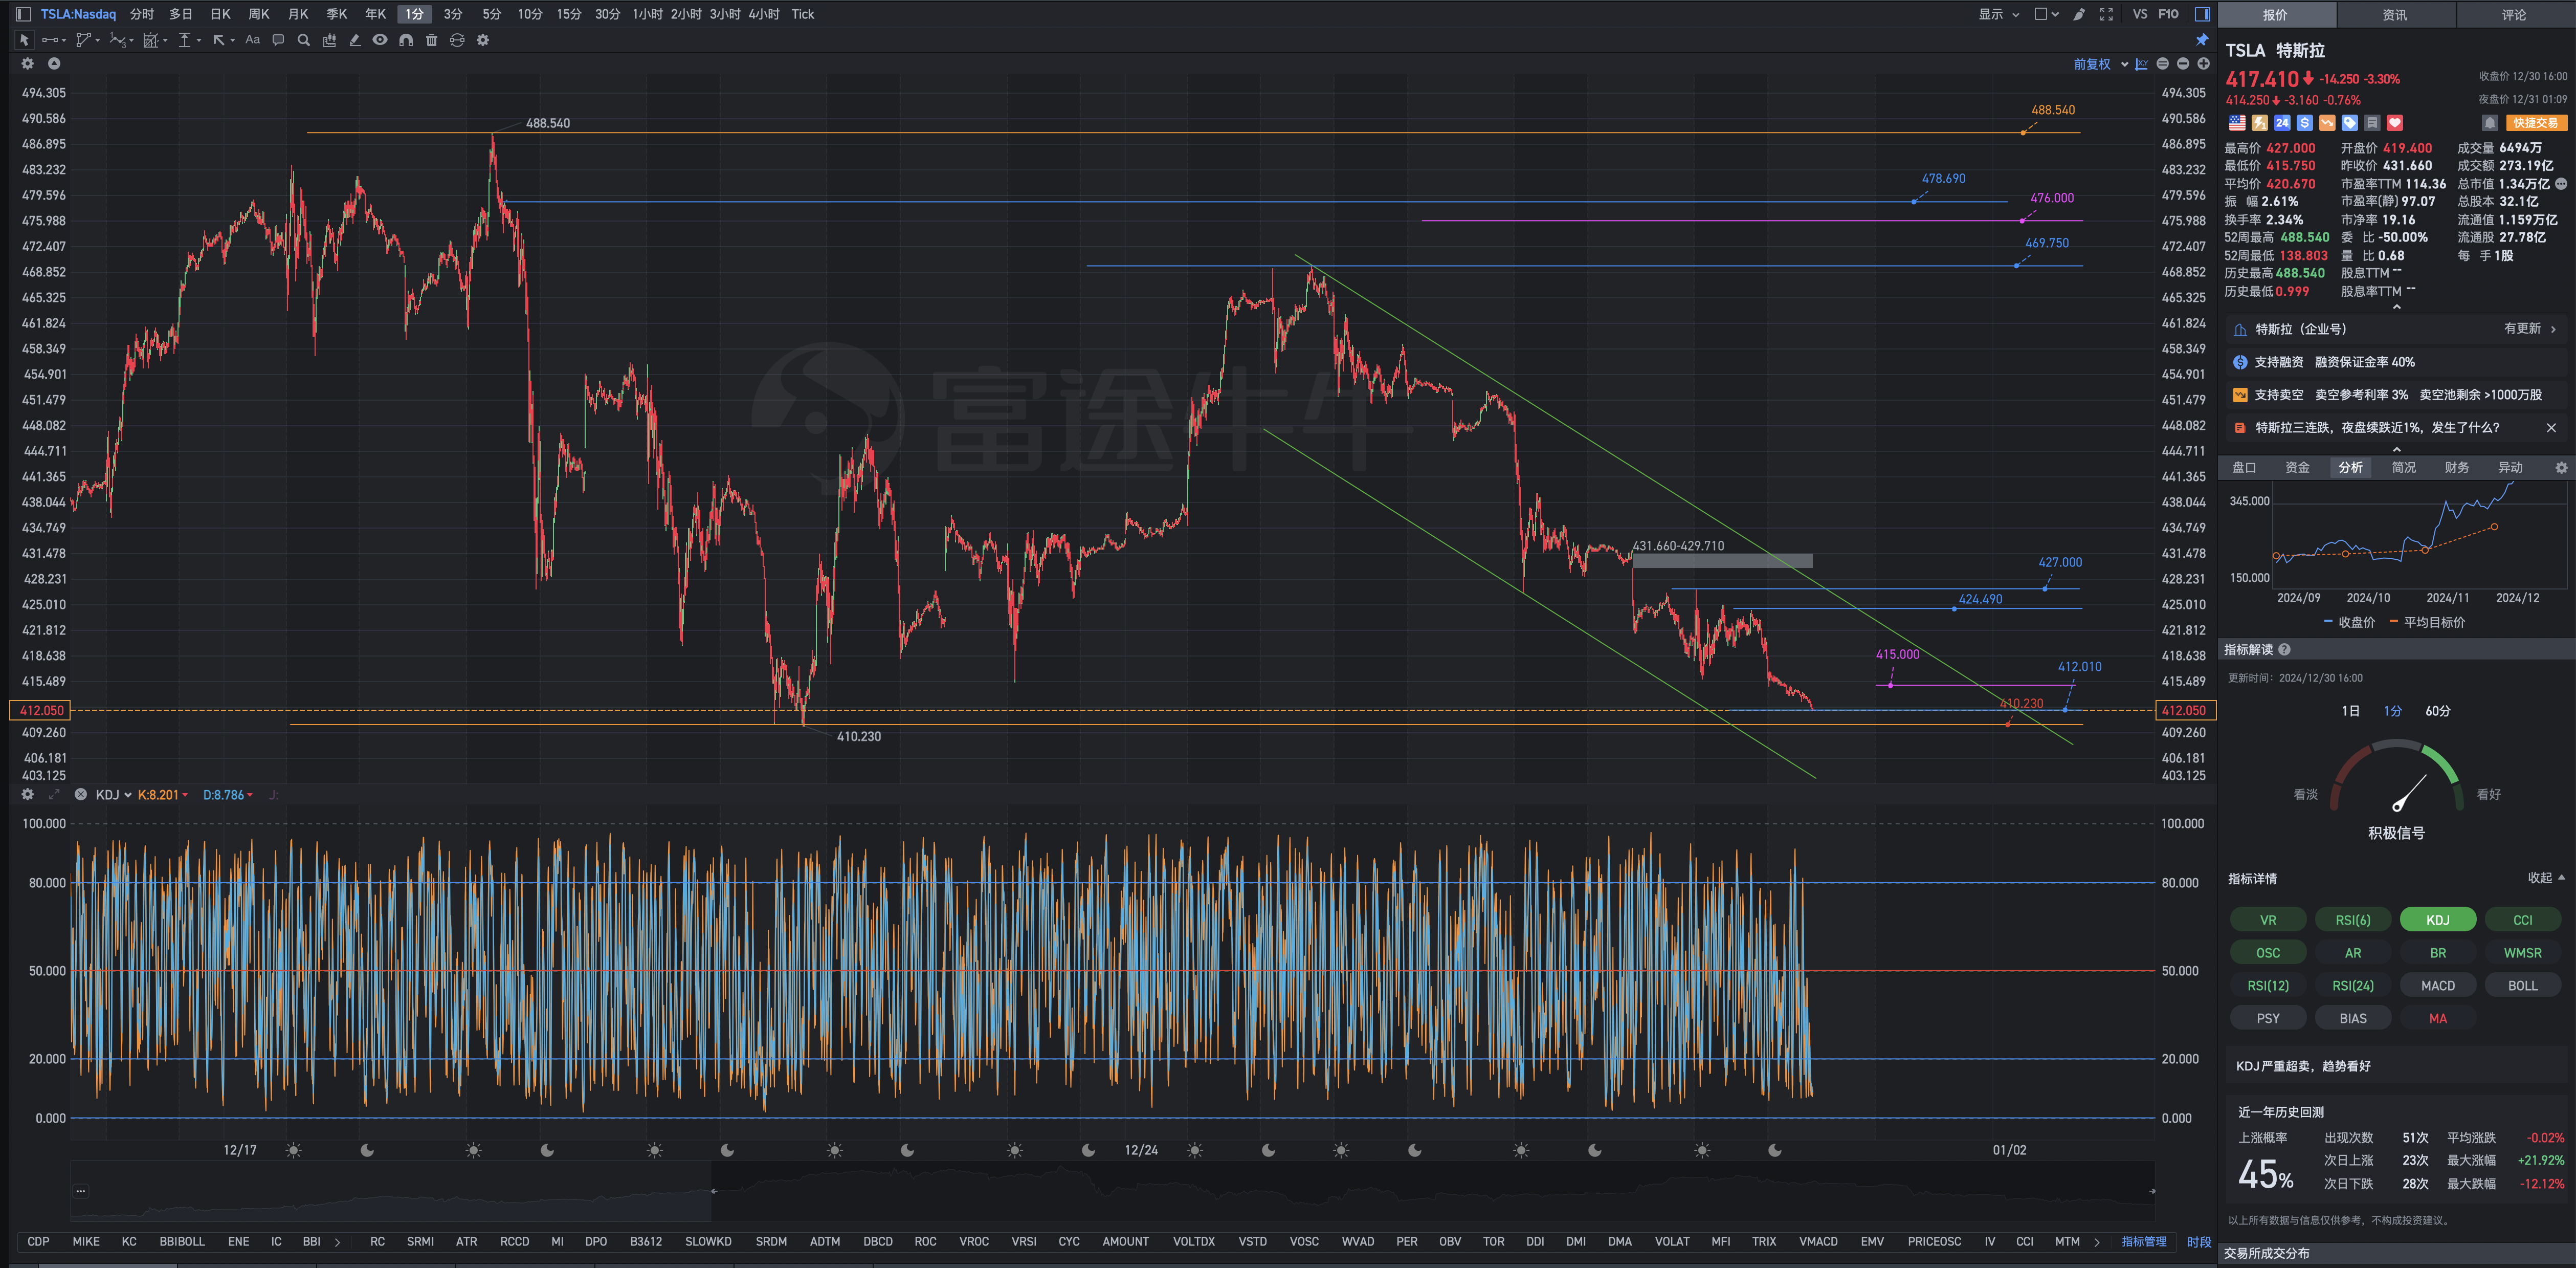Pick the polyline channel drawing tool
This screenshot has width=2576, height=1268.
pos(85,40)
